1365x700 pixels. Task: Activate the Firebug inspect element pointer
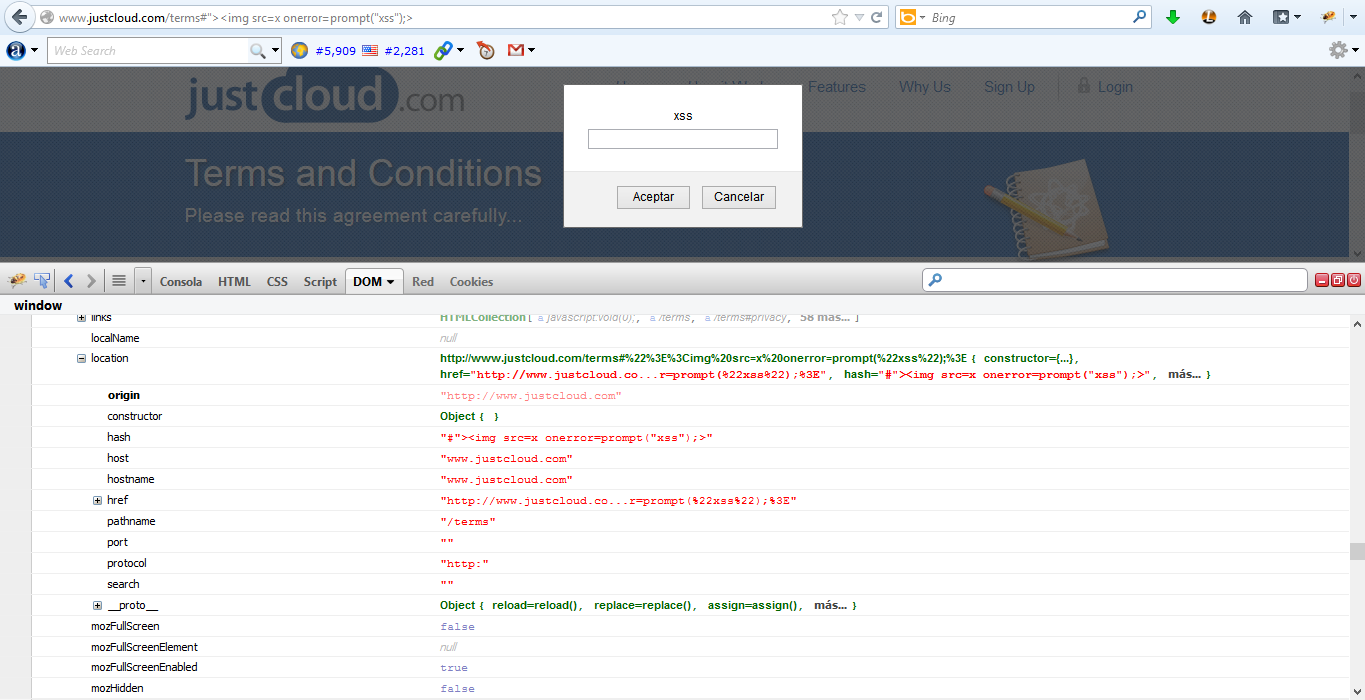coord(42,281)
